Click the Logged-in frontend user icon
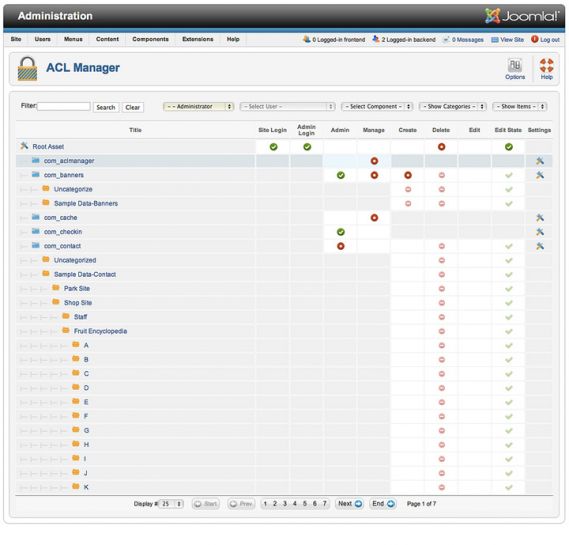Viewport: 569px width, 545px height. click(307, 39)
